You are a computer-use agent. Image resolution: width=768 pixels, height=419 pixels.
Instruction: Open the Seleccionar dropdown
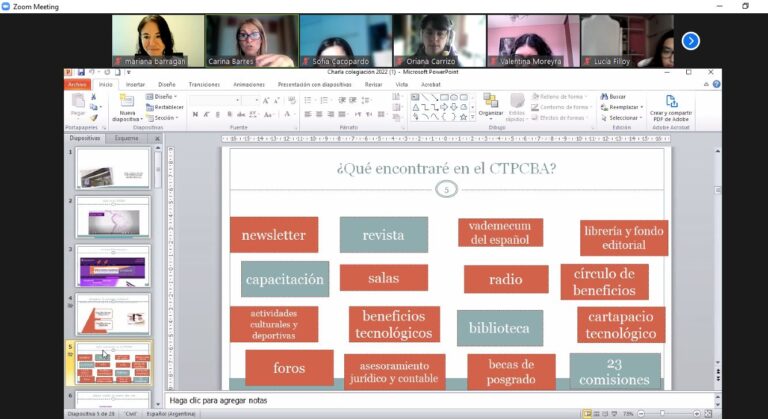pos(621,118)
